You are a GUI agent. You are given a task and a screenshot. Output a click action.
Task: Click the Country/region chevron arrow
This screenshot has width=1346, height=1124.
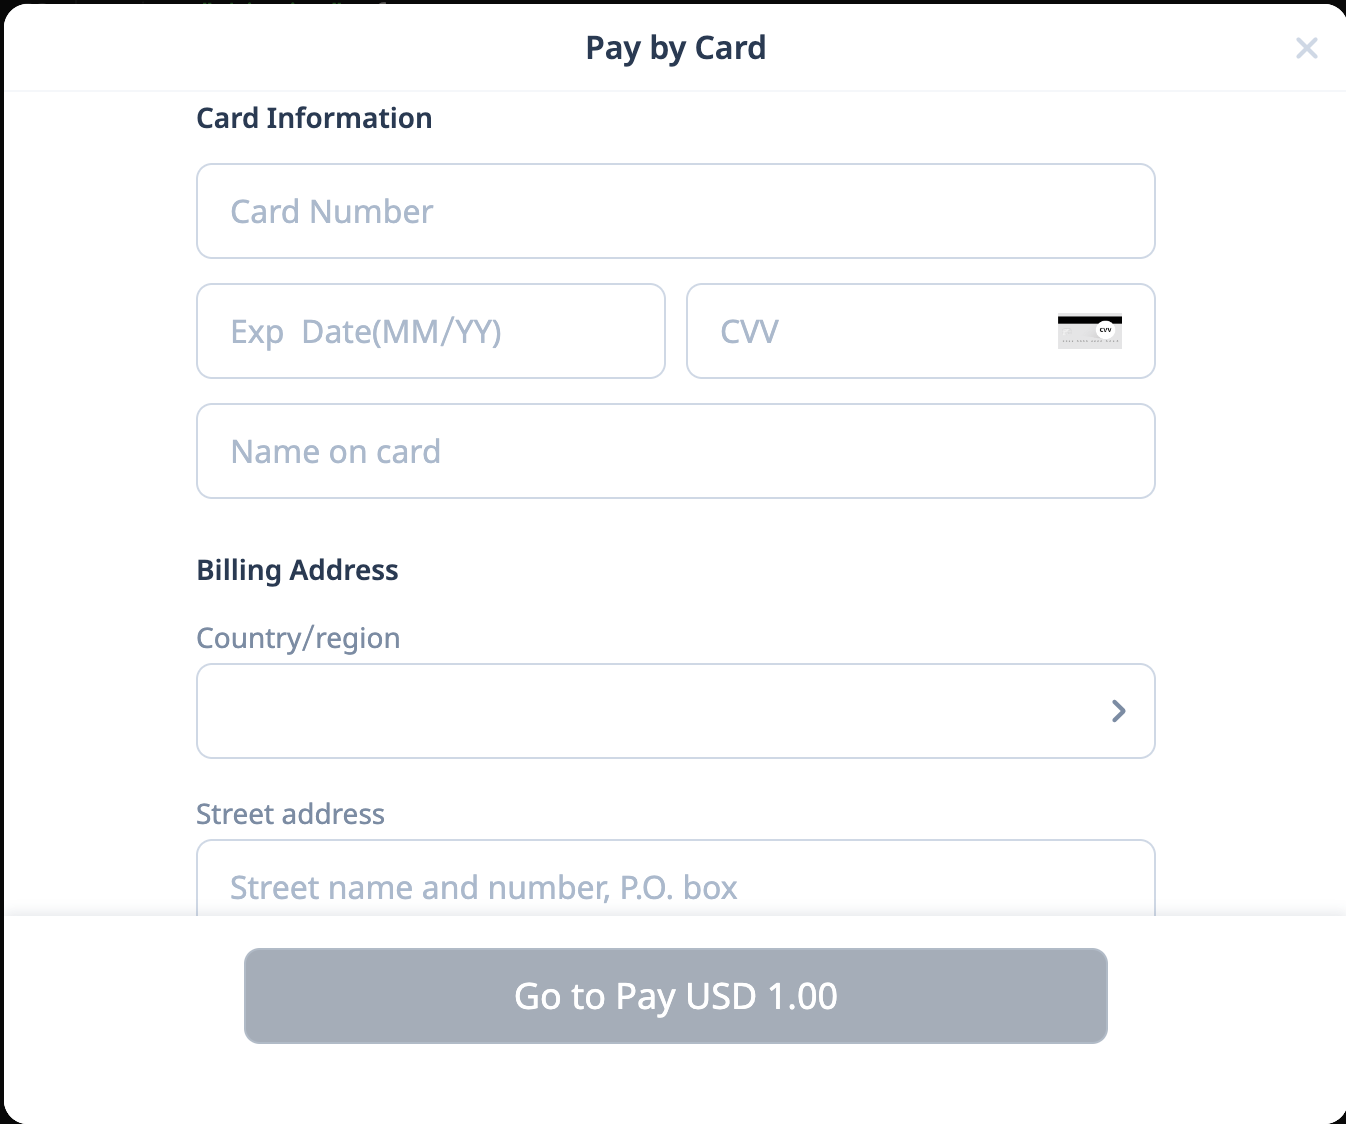(x=1118, y=711)
